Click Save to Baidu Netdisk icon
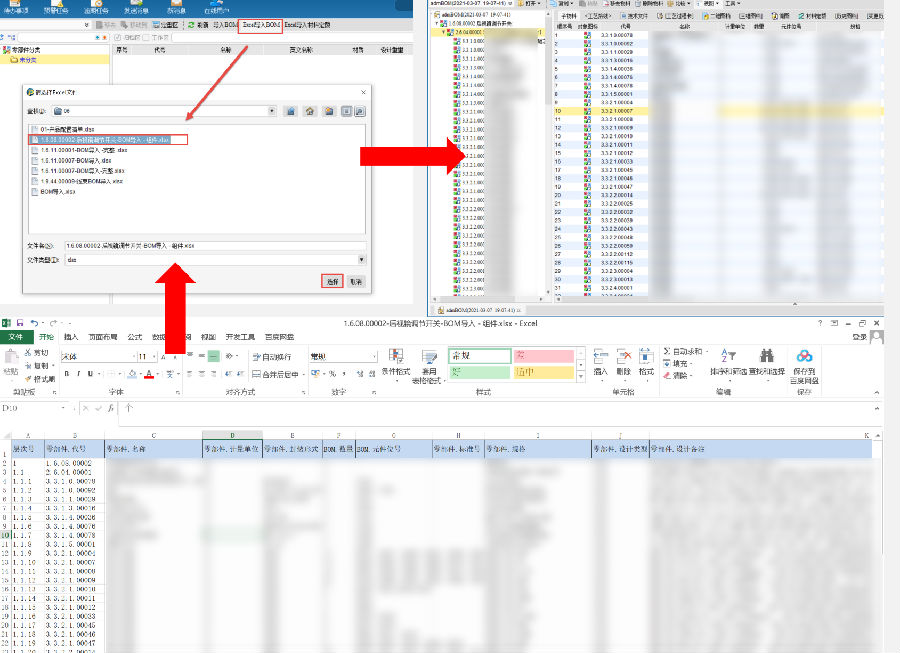 (804, 357)
